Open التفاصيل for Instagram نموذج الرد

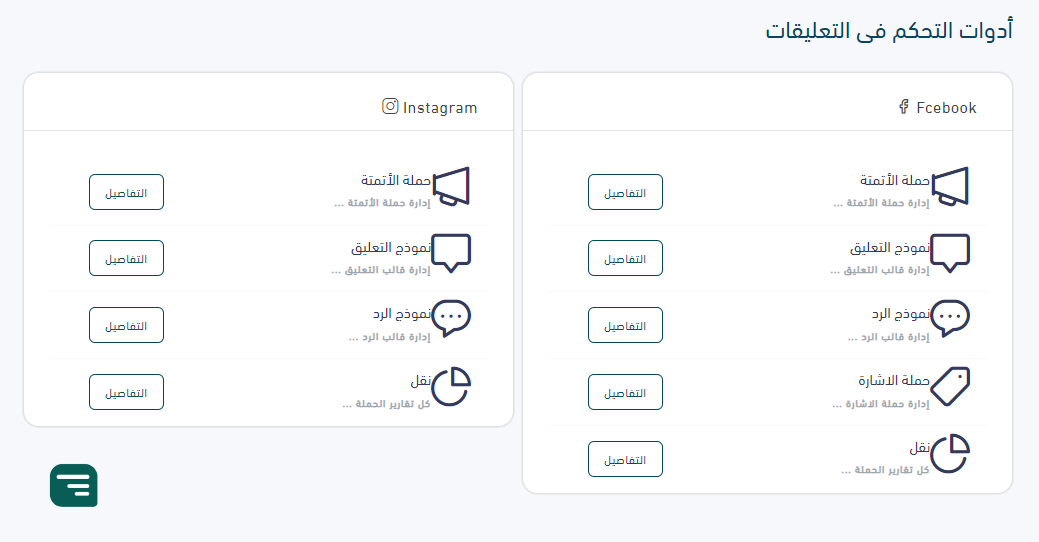pyautogui.click(x=126, y=325)
